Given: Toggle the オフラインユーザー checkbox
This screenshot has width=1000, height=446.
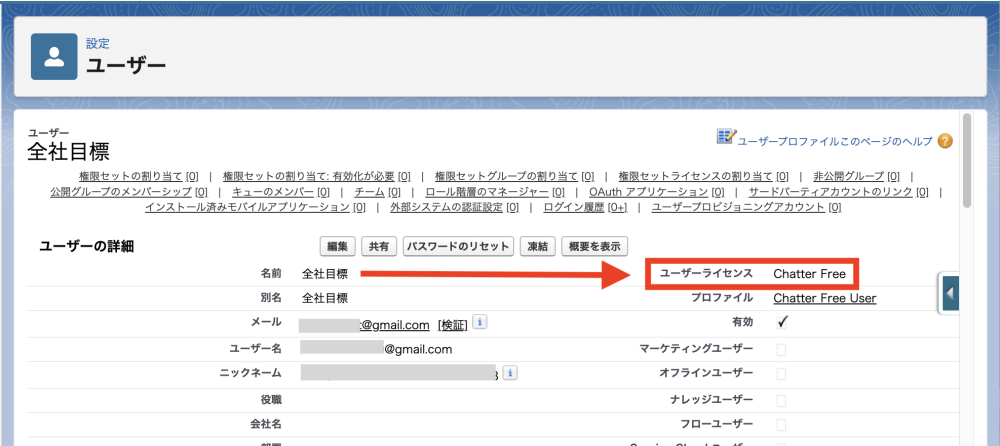Looking at the screenshot, I should pyautogui.click(x=782, y=373).
